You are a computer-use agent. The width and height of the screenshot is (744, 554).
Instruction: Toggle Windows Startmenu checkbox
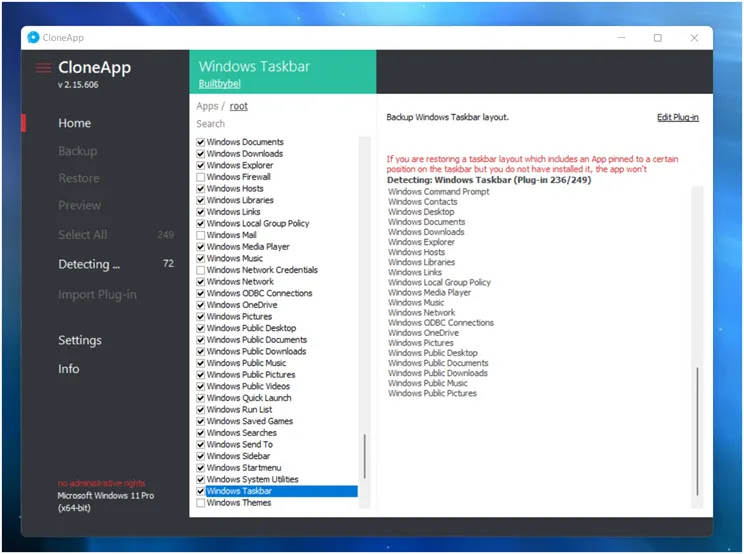(x=201, y=468)
